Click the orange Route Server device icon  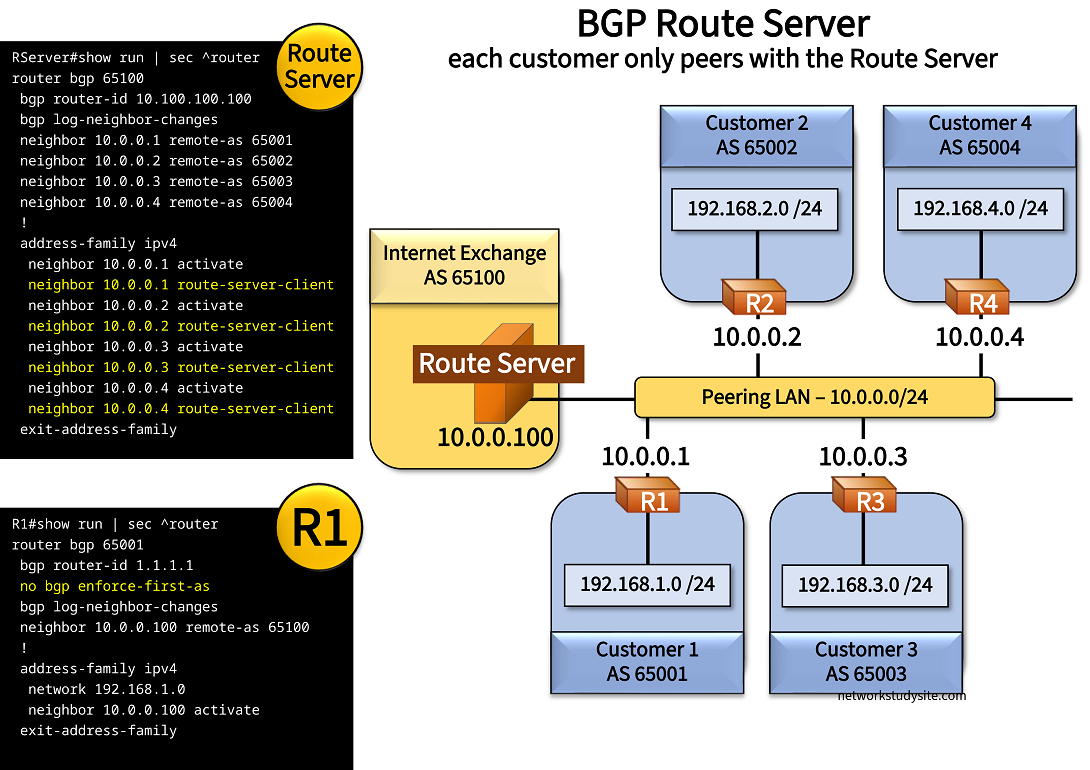click(x=502, y=402)
